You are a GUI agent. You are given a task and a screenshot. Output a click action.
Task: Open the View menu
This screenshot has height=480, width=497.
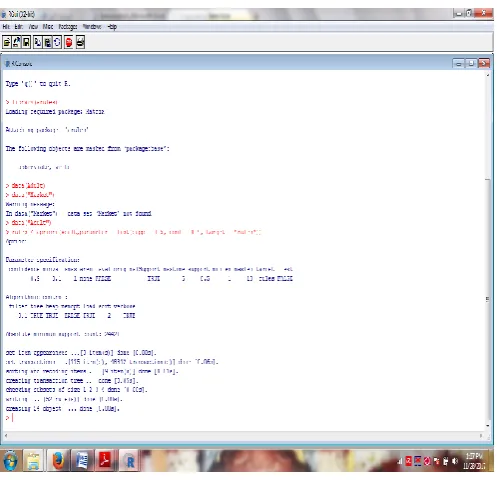(x=33, y=27)
